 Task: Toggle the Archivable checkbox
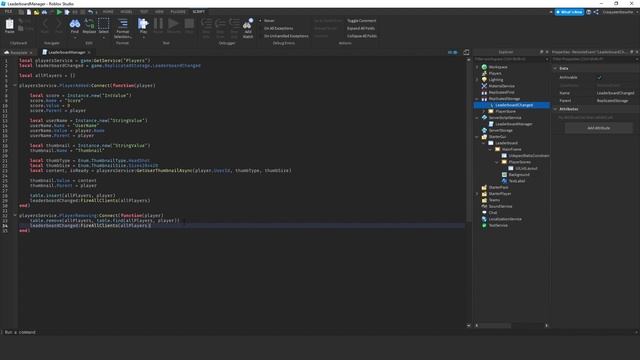599,78
